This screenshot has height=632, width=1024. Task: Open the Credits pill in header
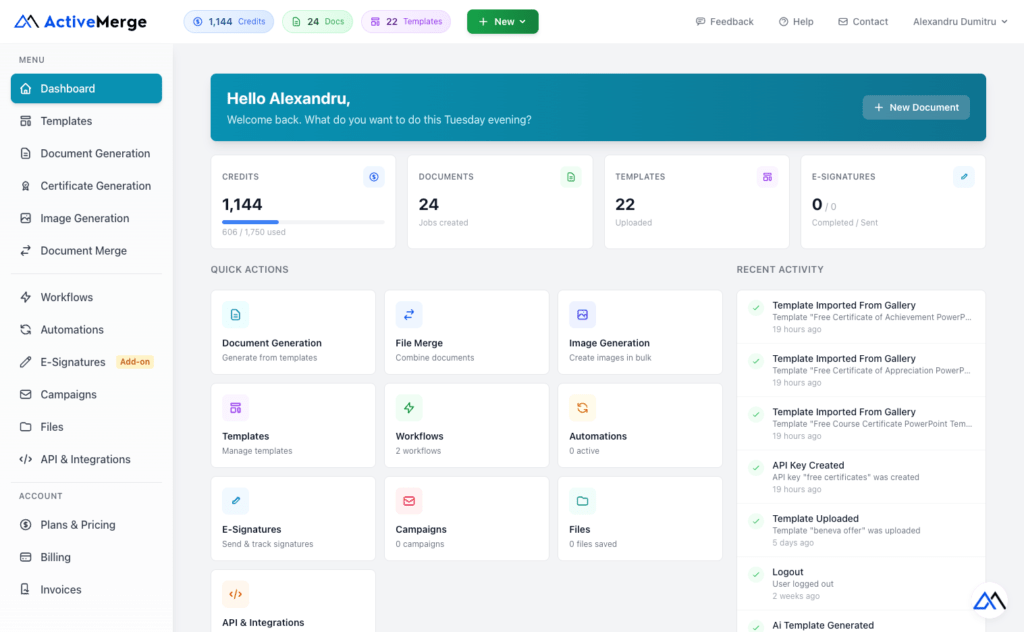coord(229,22)
